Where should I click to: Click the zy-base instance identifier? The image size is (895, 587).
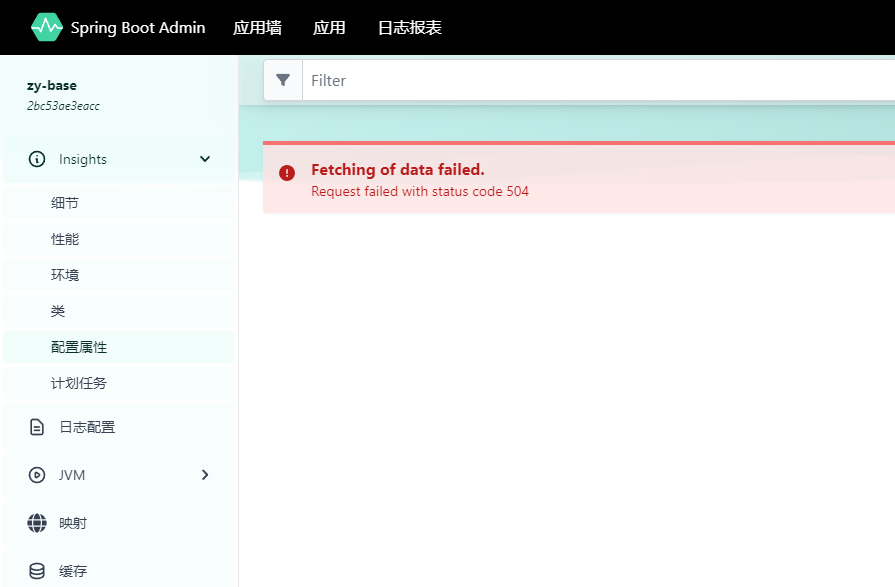[52, 85]
